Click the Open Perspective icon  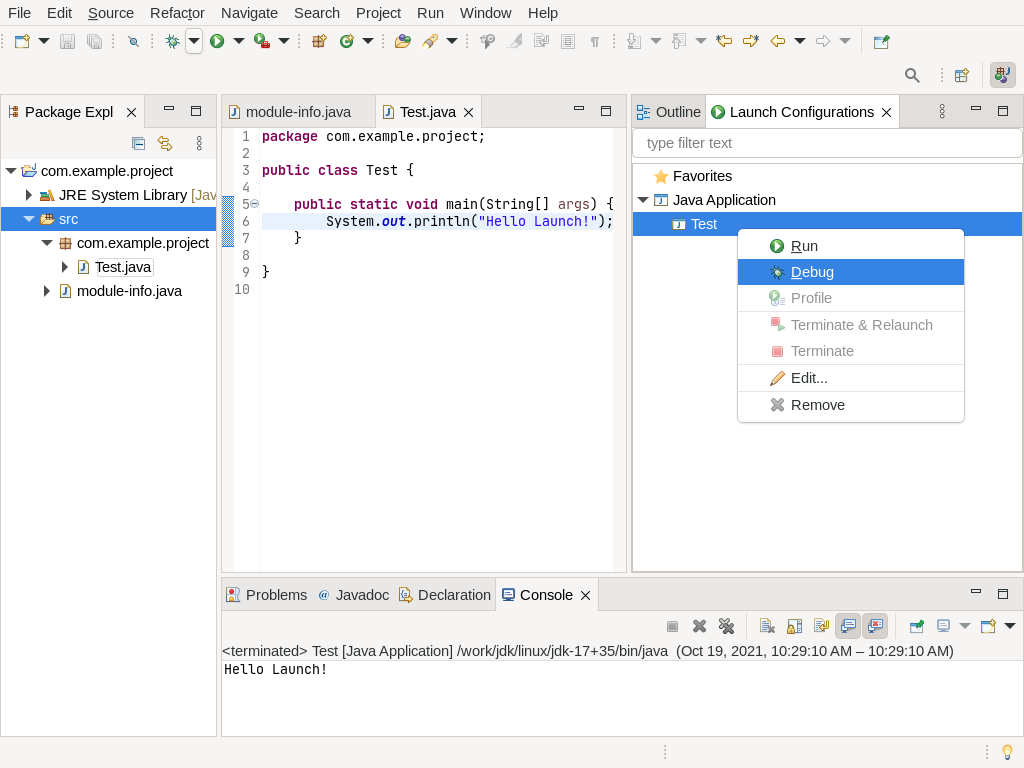pos(961,75)
